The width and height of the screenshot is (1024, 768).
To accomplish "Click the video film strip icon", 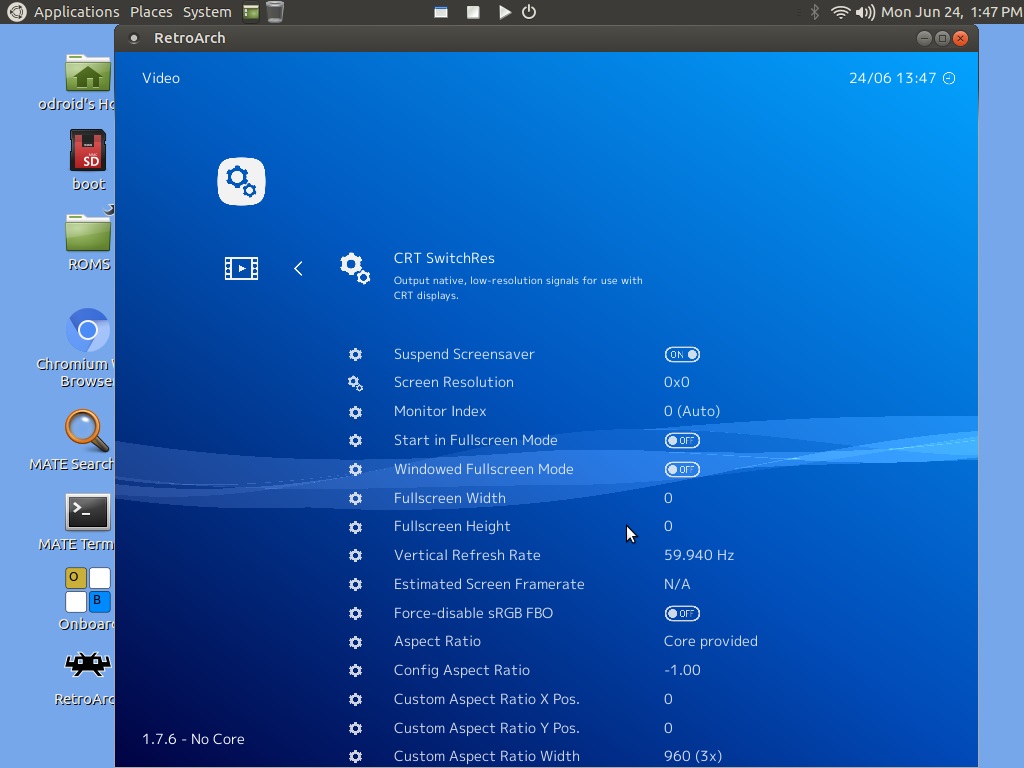I will (241, 268).
